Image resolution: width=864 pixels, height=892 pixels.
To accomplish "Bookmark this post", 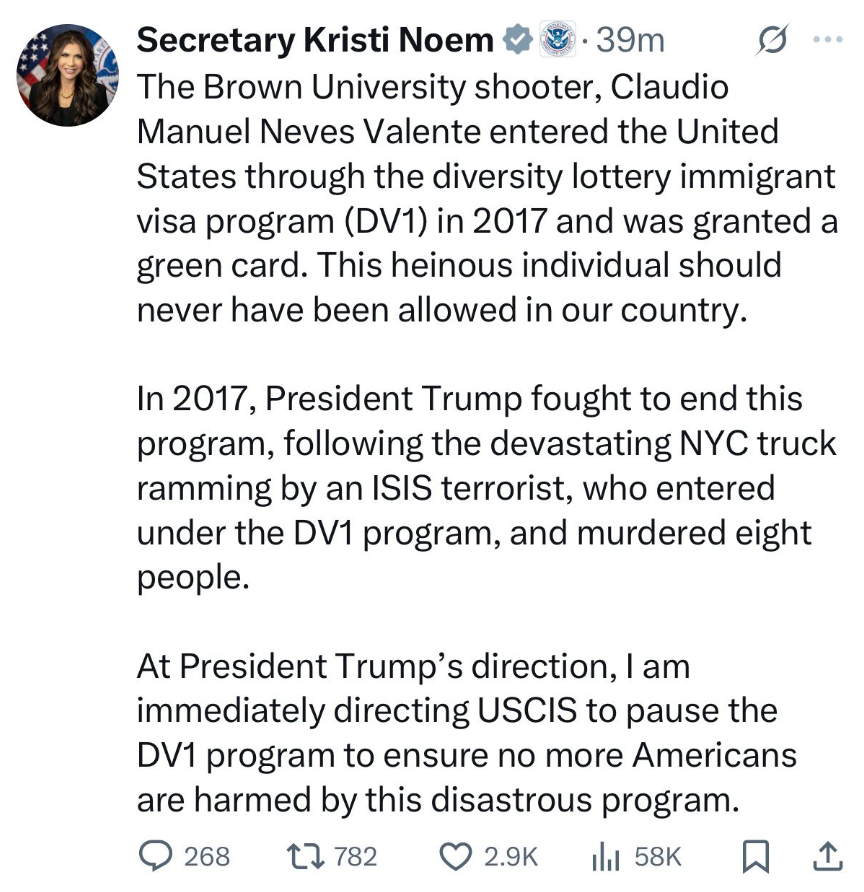I will pos(756,856).
